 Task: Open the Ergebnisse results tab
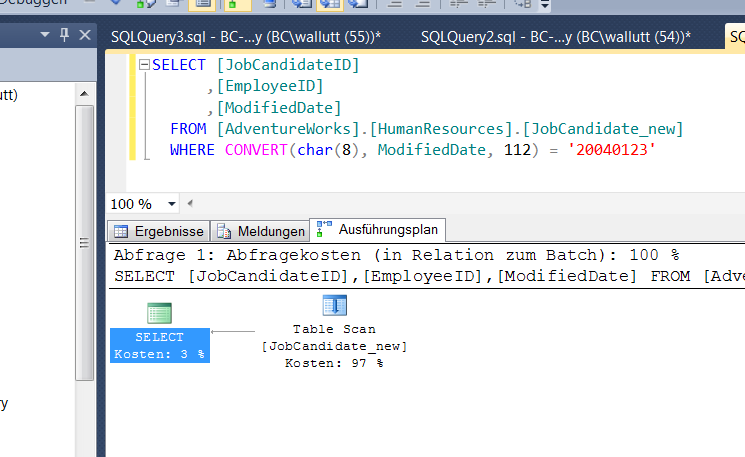159,231
